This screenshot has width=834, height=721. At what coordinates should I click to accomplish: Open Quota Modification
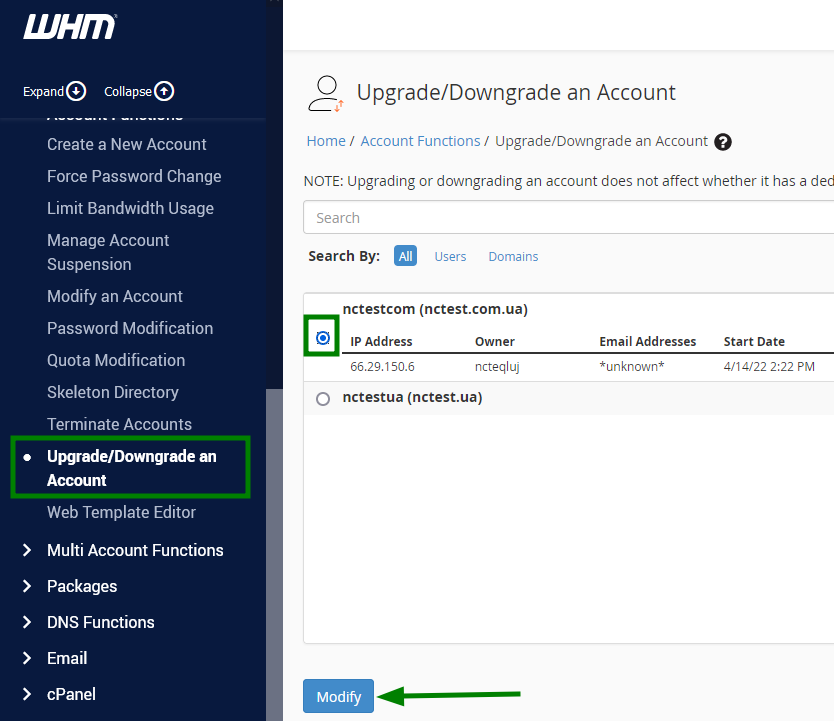[x=116, y=360]
